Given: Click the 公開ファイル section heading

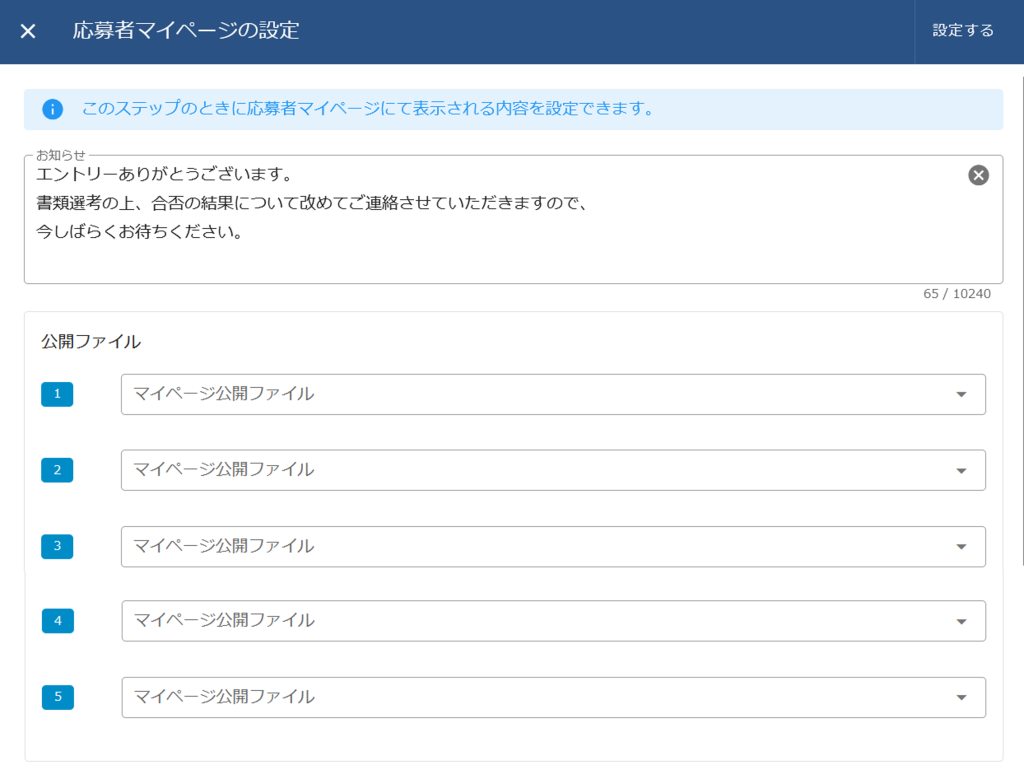Looking at the screenshot, I should click(91, 342).
